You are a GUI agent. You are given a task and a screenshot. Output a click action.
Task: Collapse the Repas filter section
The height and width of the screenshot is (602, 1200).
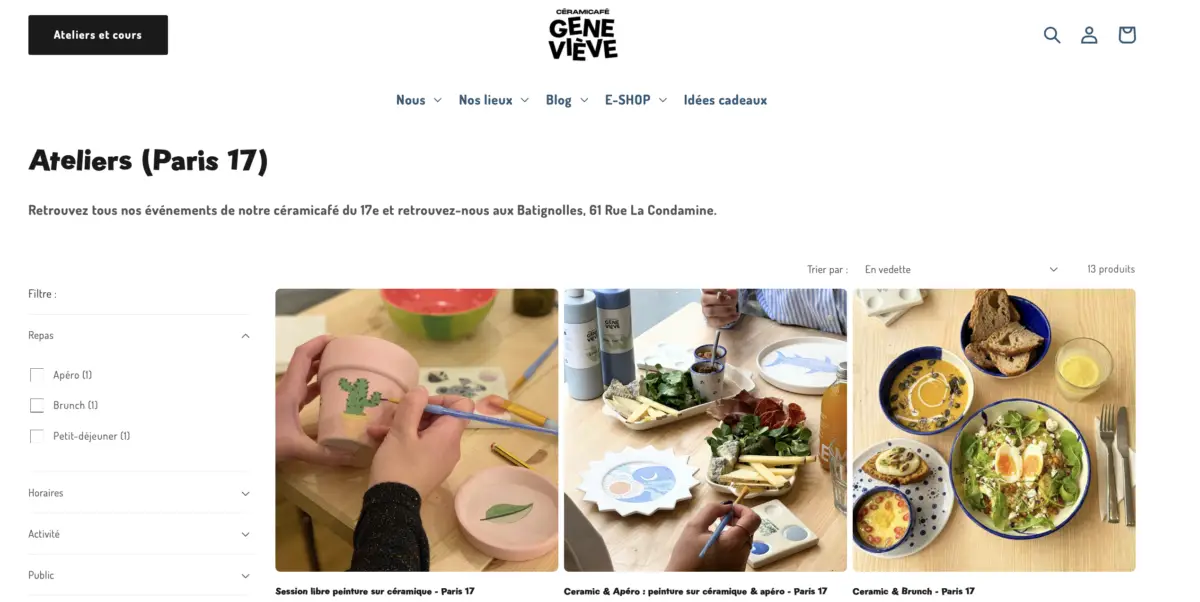[139, 336]
